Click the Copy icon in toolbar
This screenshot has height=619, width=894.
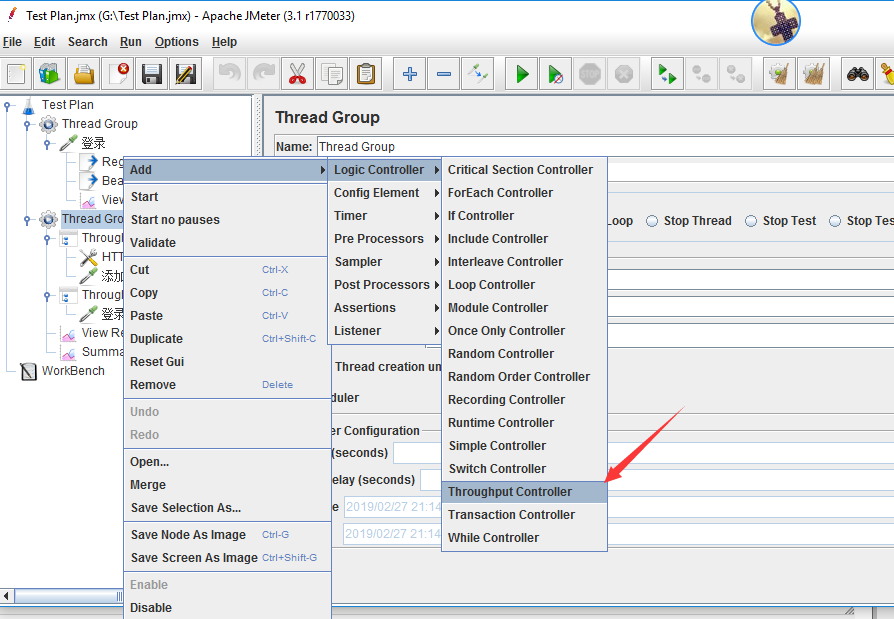coord(331,74)
